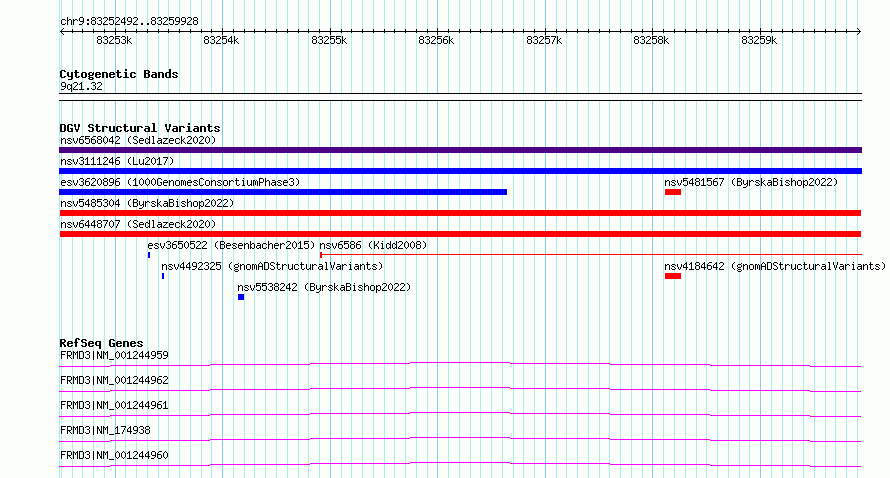Click the Cytogenetic Bands track title
This screenshot has width=890, height=478.
pyautogui.click(x=119, y=74)
